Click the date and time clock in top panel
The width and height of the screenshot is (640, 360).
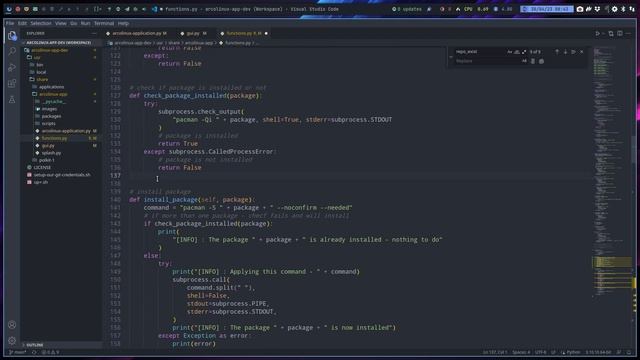[547, 9]
